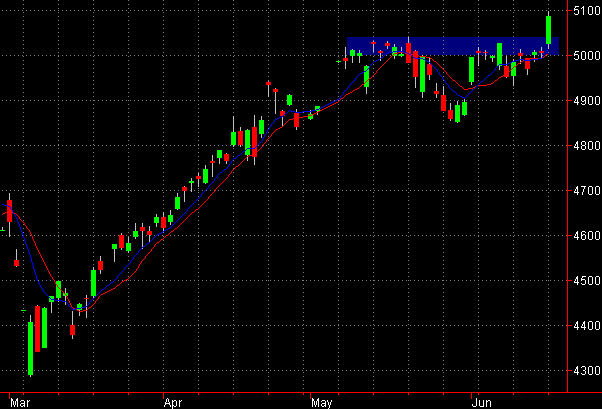Click the Mar date axis label
Image resolution: width=602 pixels, height=409 pixels.
[x=20, y=403]
